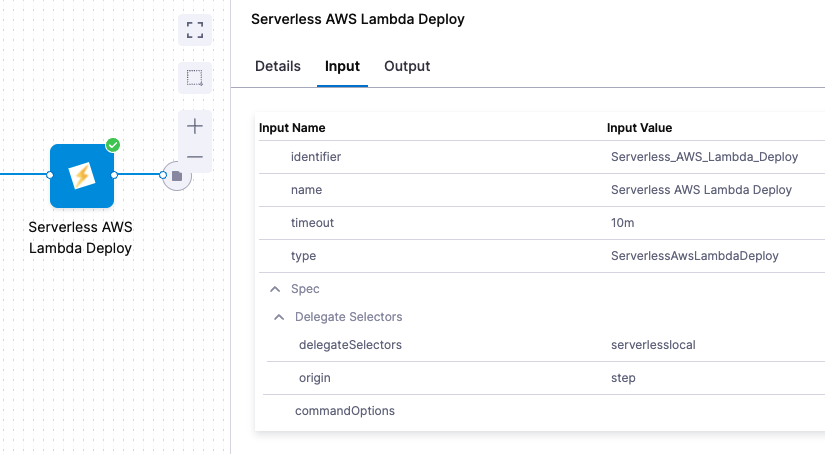Zoom out with the minus icon
This screenshot has width=825, height=454.
click(195, 157)
